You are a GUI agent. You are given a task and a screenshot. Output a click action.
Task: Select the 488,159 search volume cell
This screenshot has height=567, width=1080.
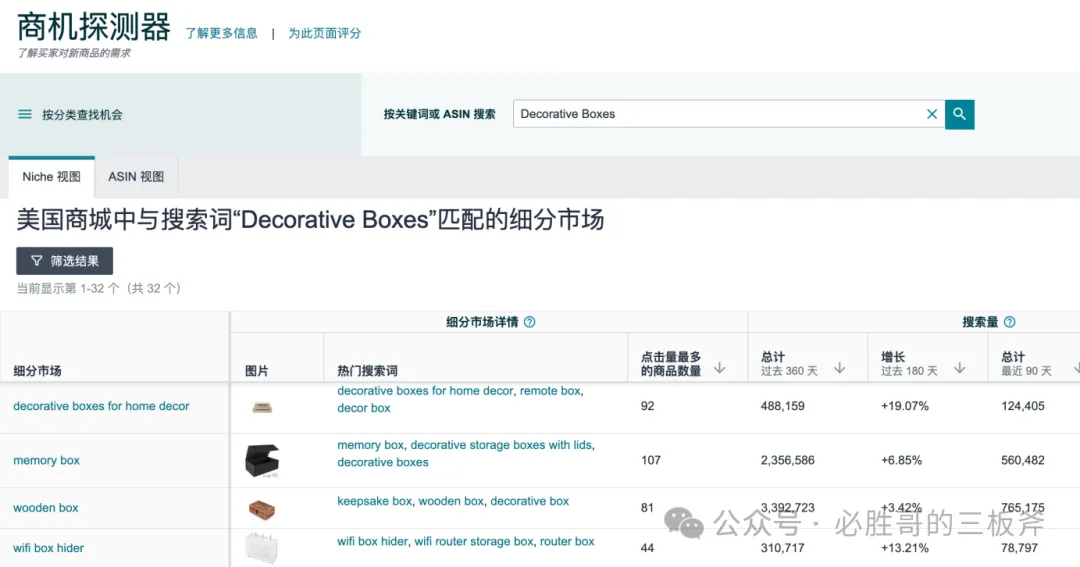(x=782, y=406)
